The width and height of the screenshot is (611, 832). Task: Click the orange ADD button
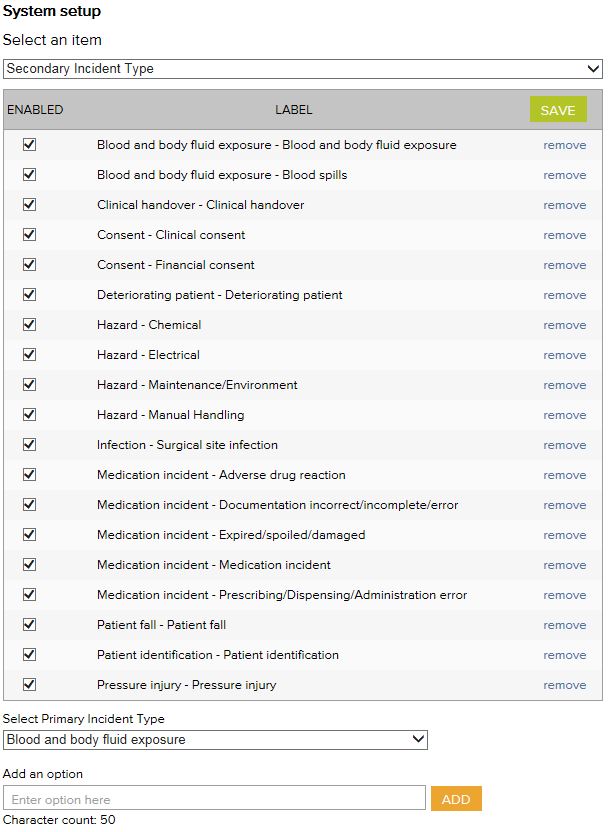(x=456, y=799)
